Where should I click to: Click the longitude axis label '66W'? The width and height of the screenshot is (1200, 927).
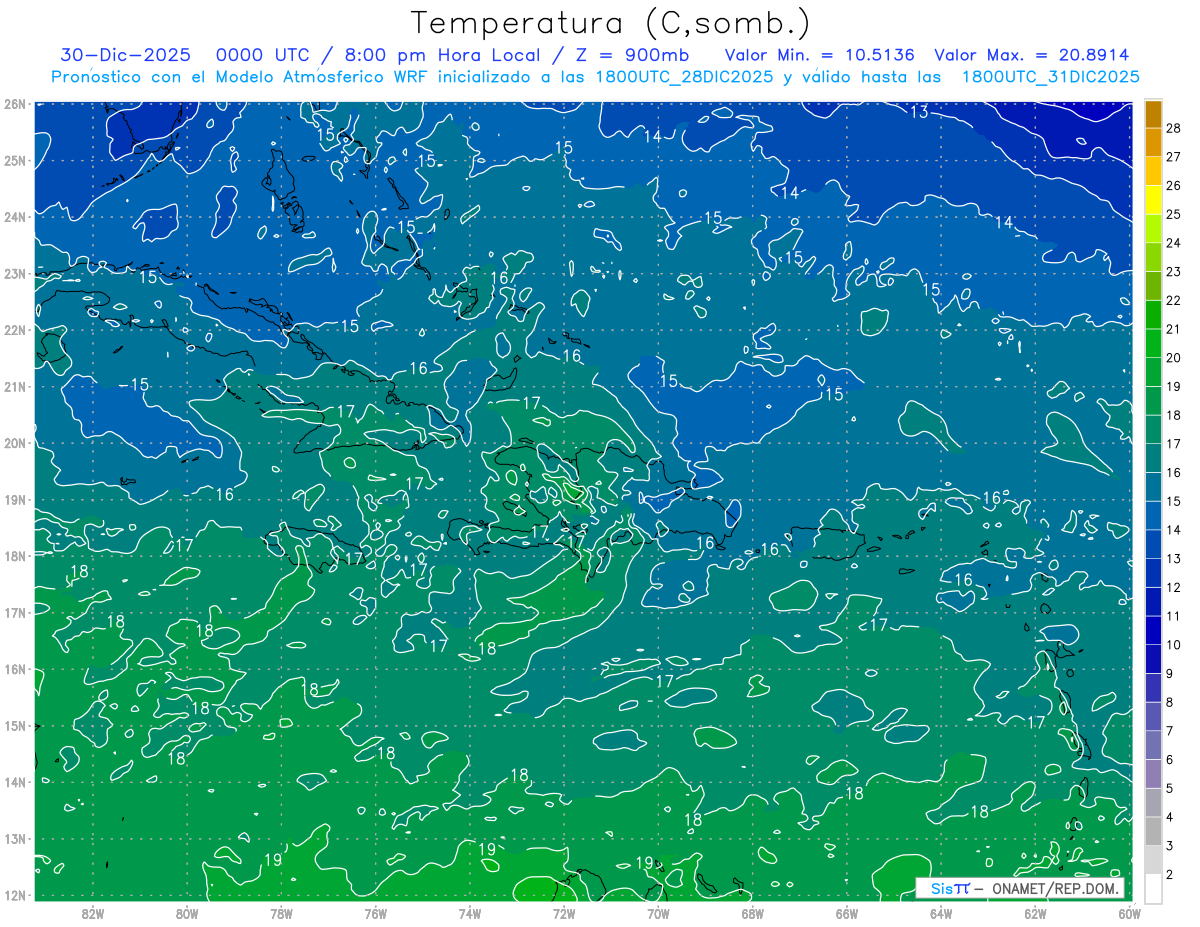coord(846,914)
